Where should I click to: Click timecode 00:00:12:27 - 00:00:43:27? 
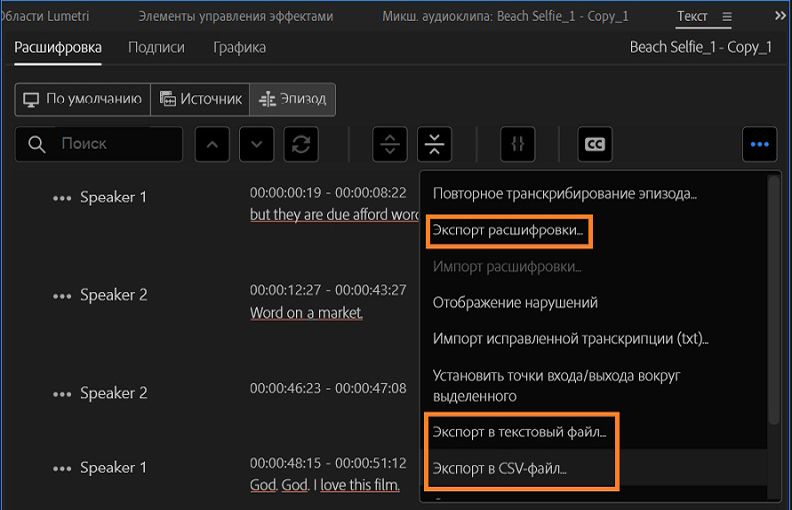point(328,290)
